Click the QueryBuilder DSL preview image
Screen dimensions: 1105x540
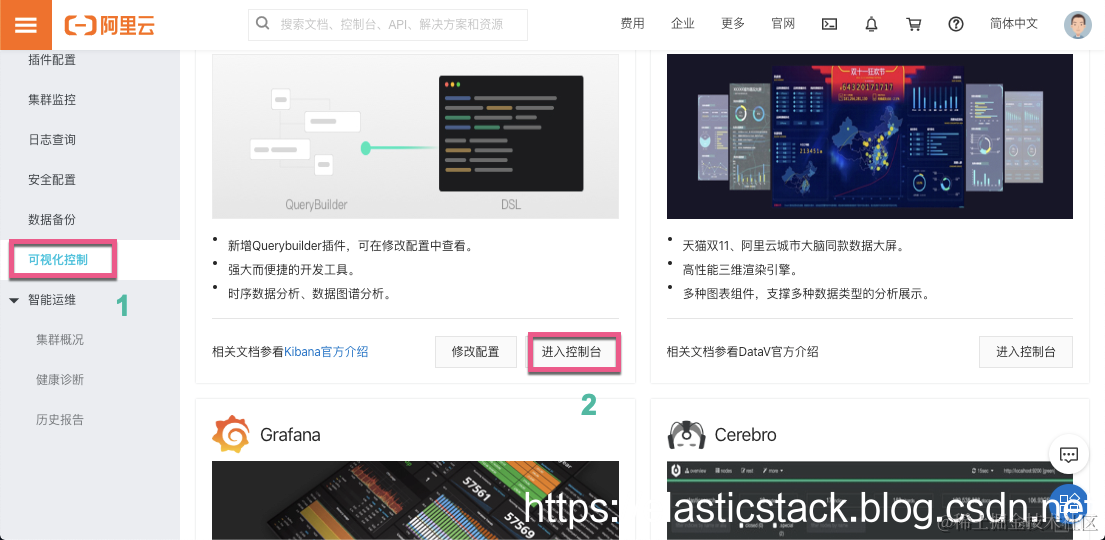(415, 136)
